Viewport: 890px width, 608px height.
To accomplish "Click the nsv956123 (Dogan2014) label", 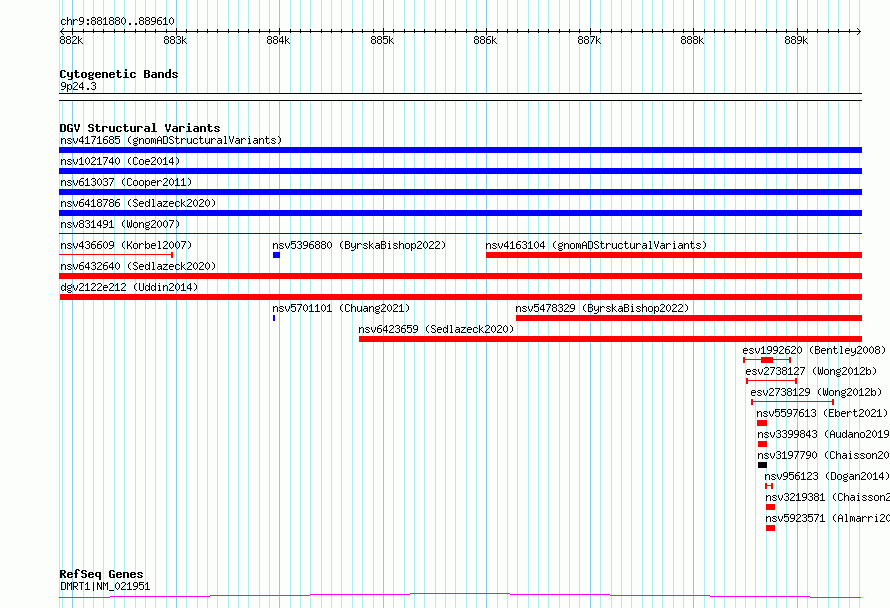I will pos(826,476).
